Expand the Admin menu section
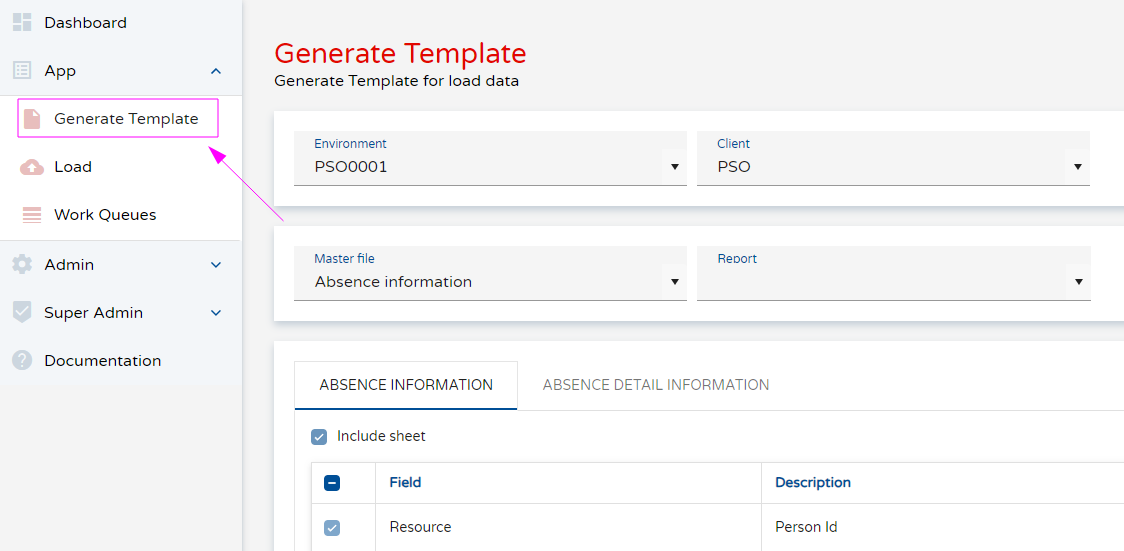1124x551 pixels. click(216, 265)
